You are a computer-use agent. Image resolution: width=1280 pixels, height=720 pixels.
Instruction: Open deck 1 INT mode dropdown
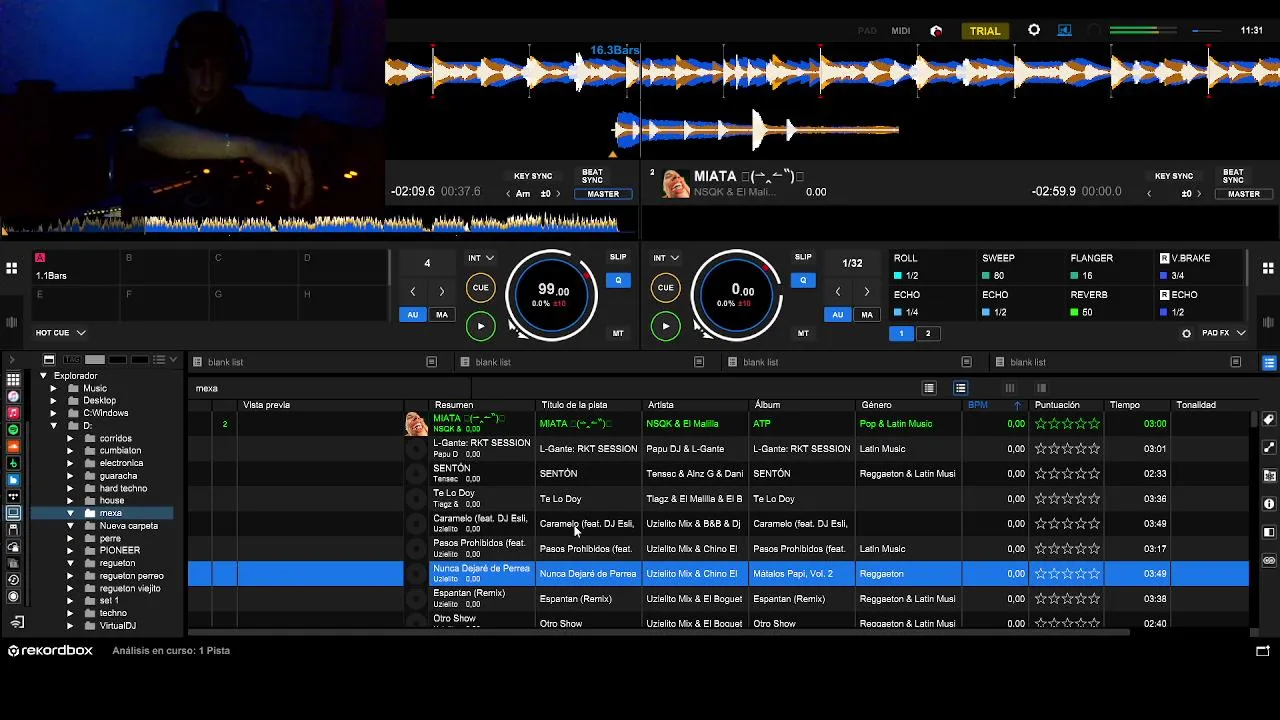point(481,258)
